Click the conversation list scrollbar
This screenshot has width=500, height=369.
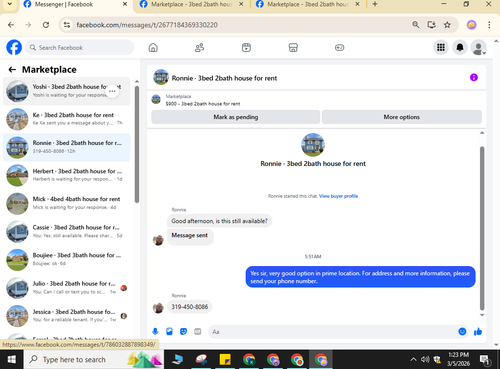click(x=137, y=144)
